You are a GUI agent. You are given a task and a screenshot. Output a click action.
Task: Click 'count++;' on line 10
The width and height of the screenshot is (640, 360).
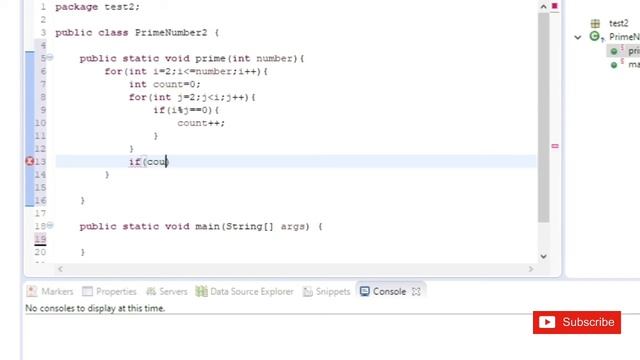(x=201, y=123)
